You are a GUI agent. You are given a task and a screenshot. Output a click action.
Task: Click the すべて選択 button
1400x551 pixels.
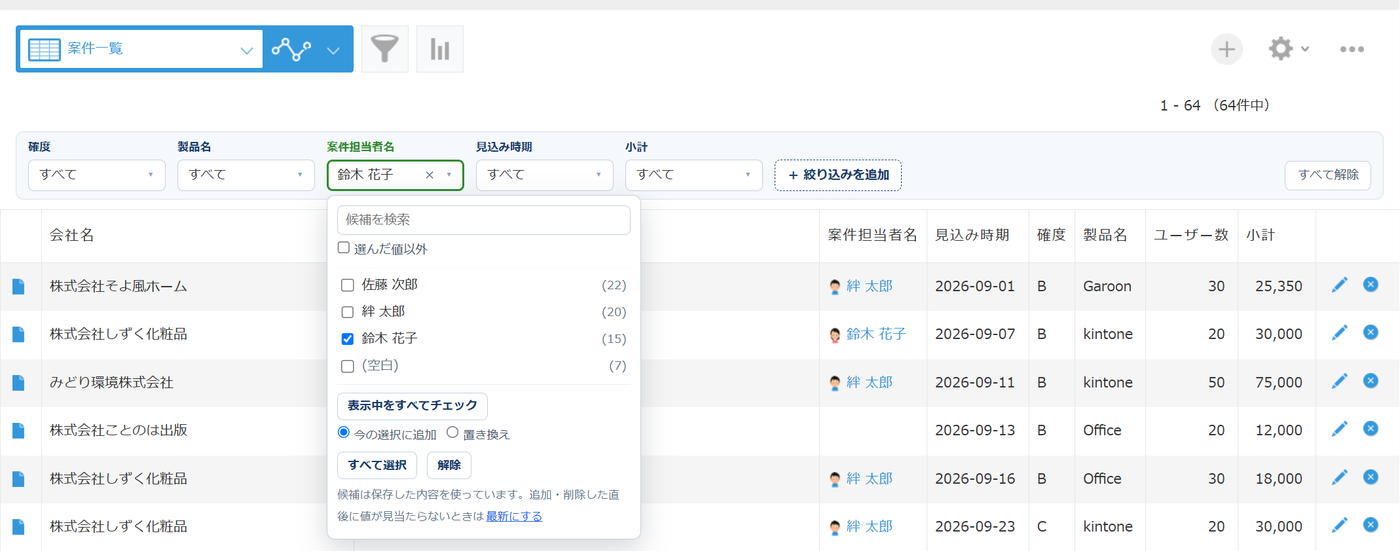coord(377,465)
